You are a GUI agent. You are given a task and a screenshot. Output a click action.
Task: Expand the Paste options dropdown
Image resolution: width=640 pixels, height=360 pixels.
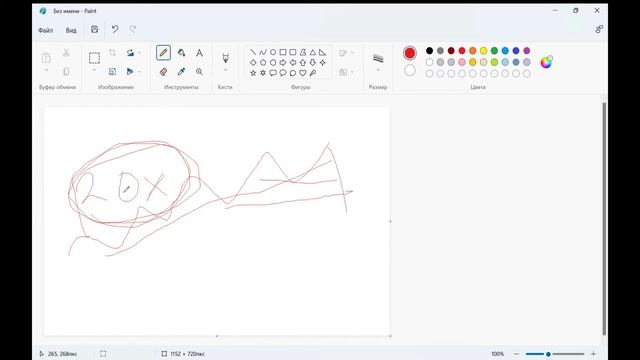[46, 70]
